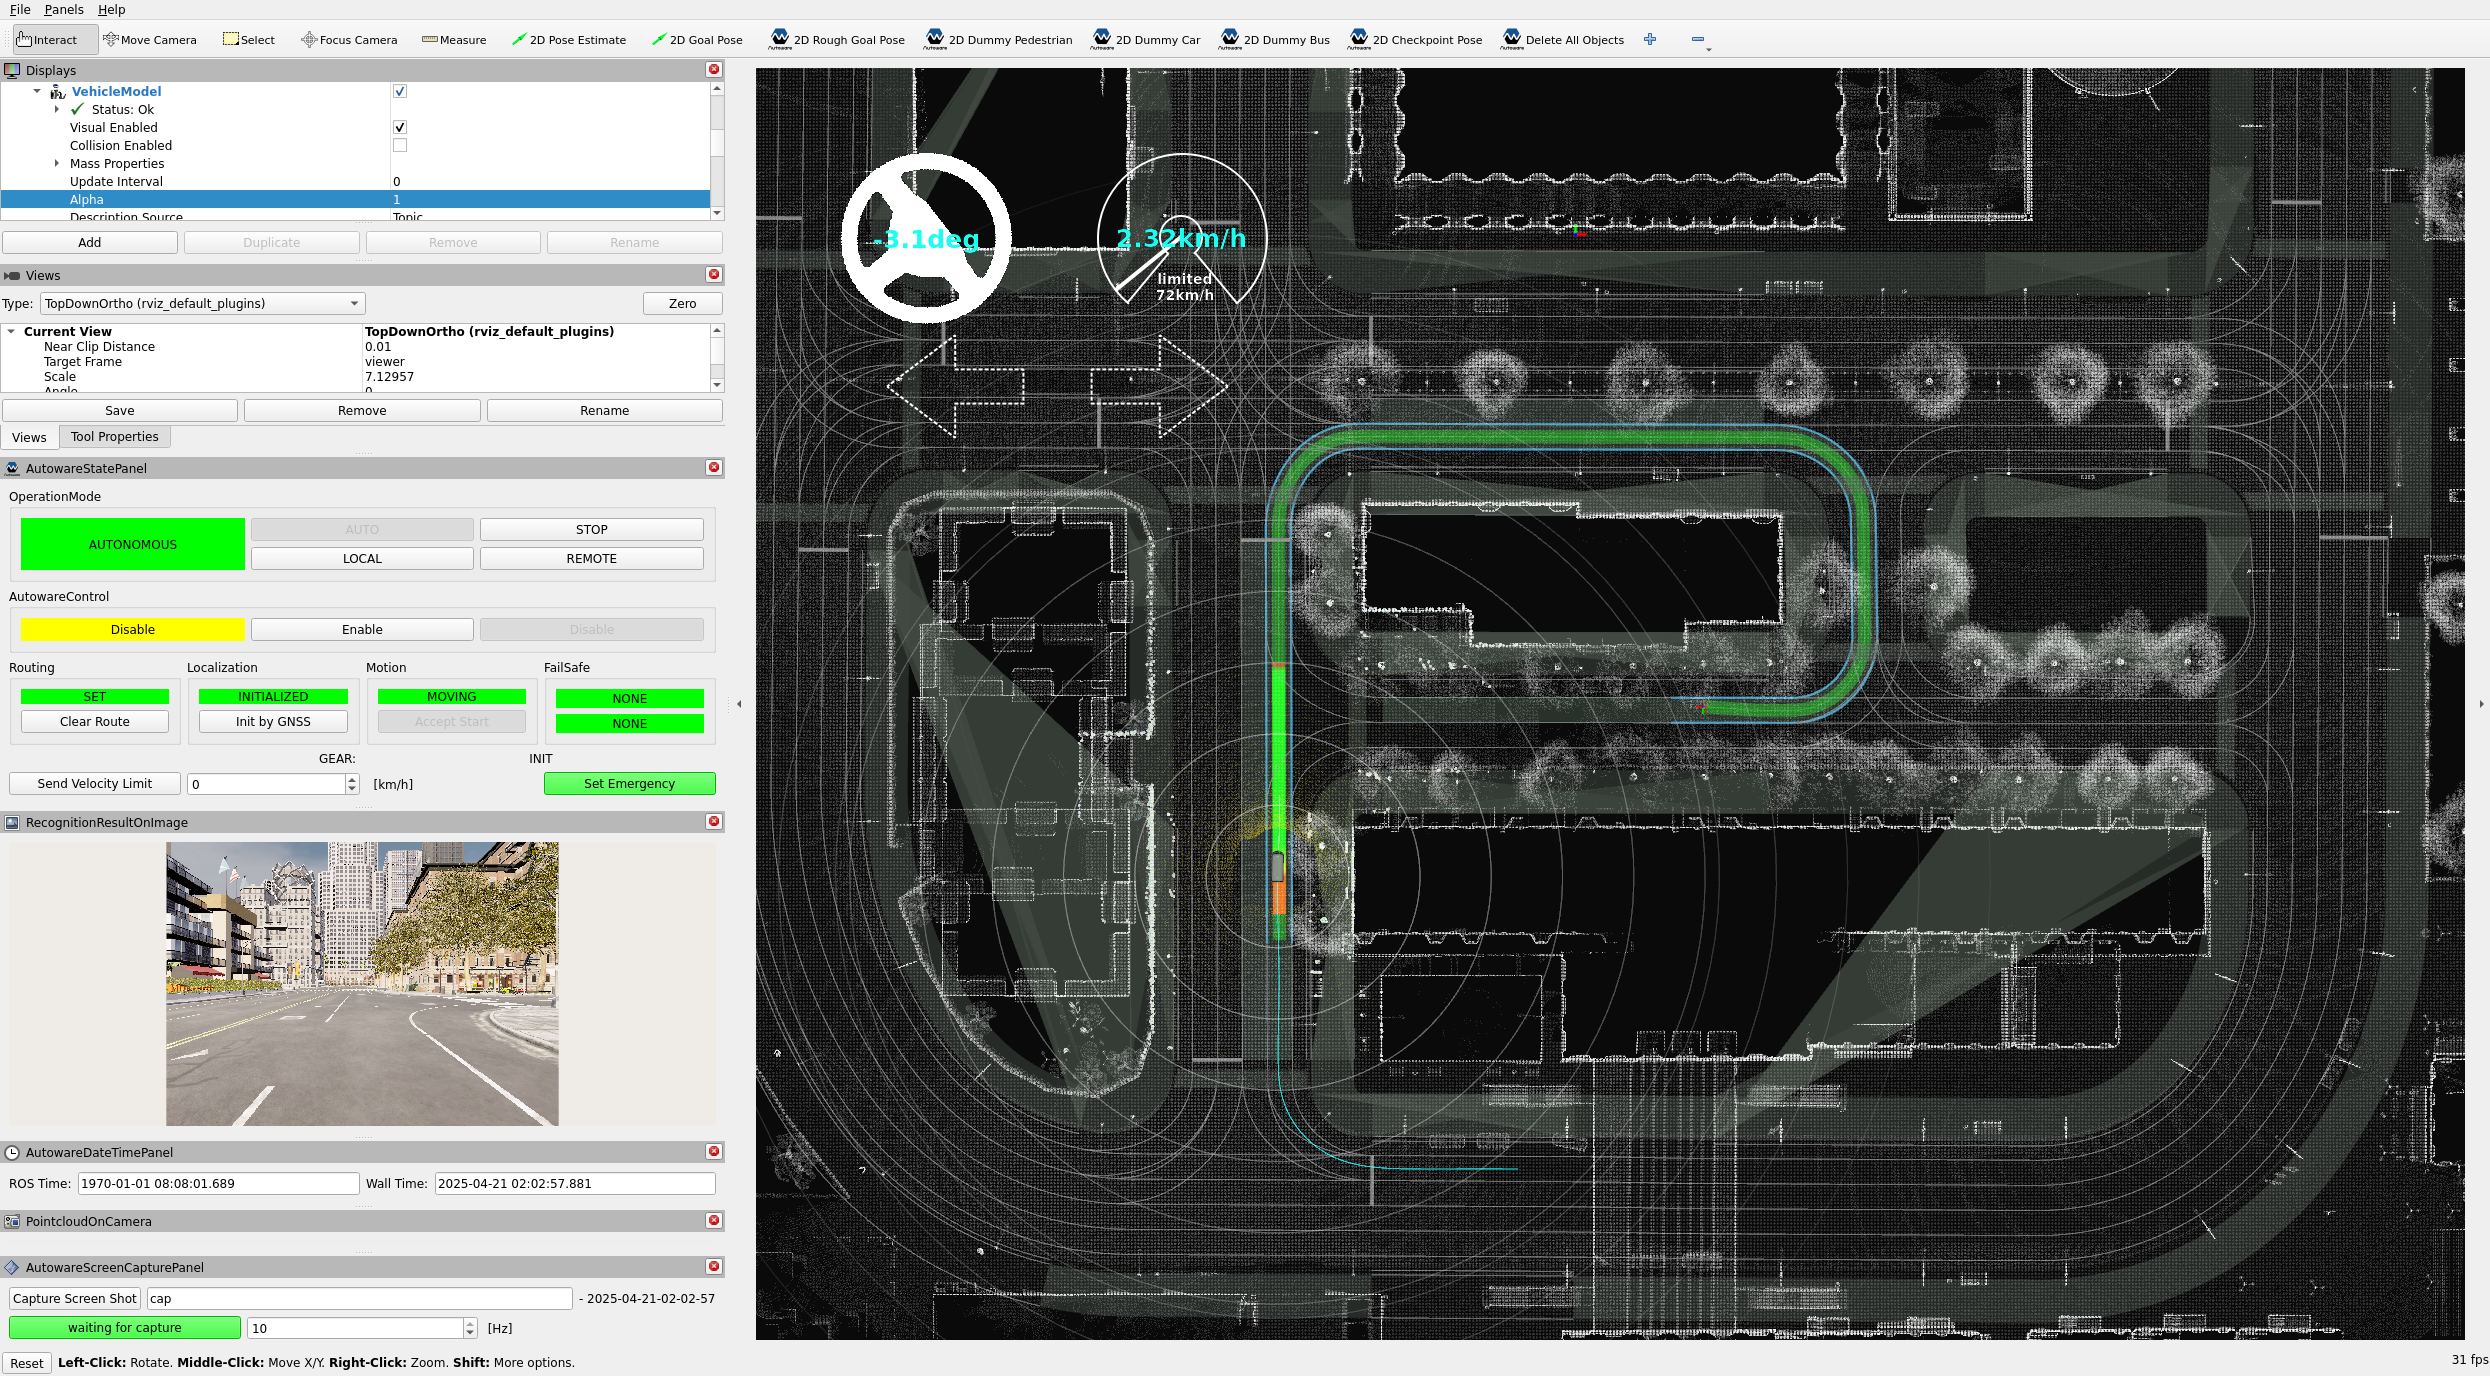Image resolution: width=2490 pixels, height=1376 pixels.
Task: Select the Measure tool
Action: (455, 39)
